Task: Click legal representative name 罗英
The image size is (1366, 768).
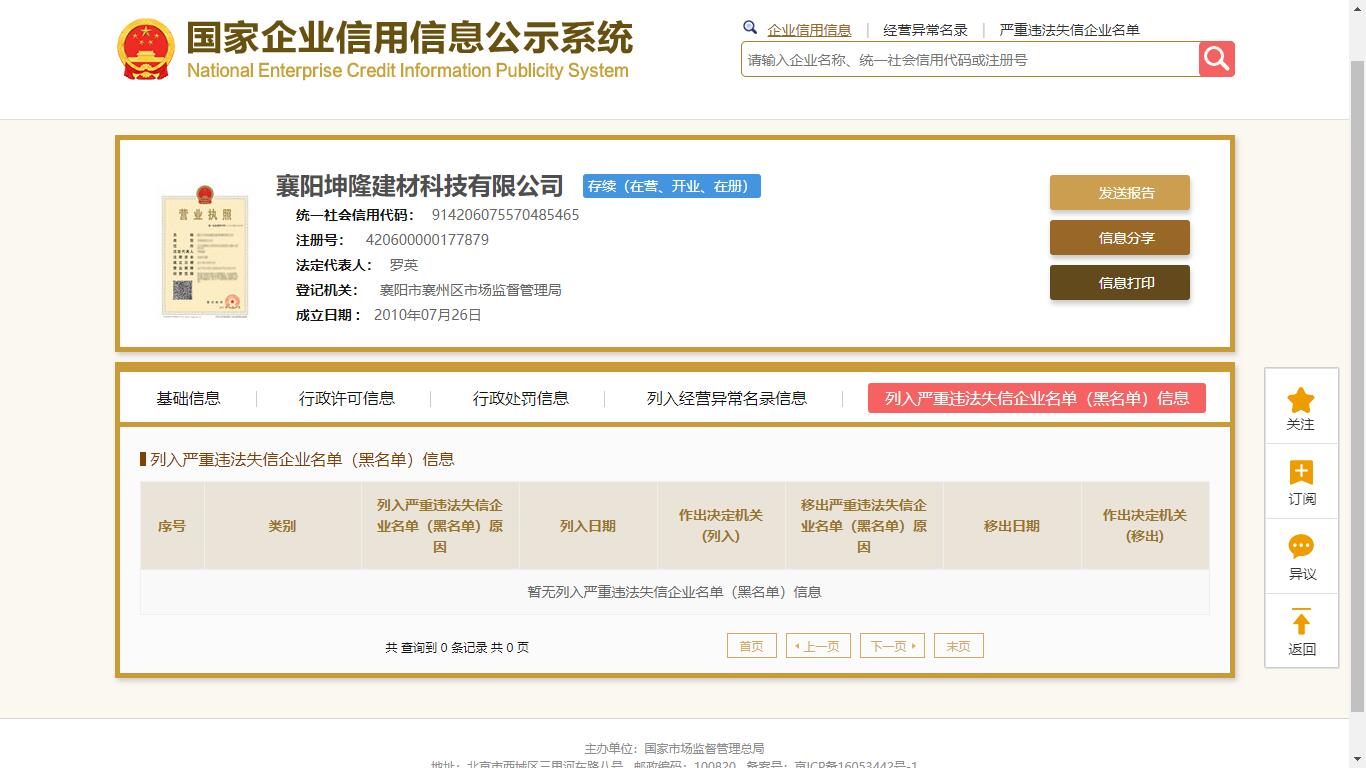Action: click(x=403, y=265)
